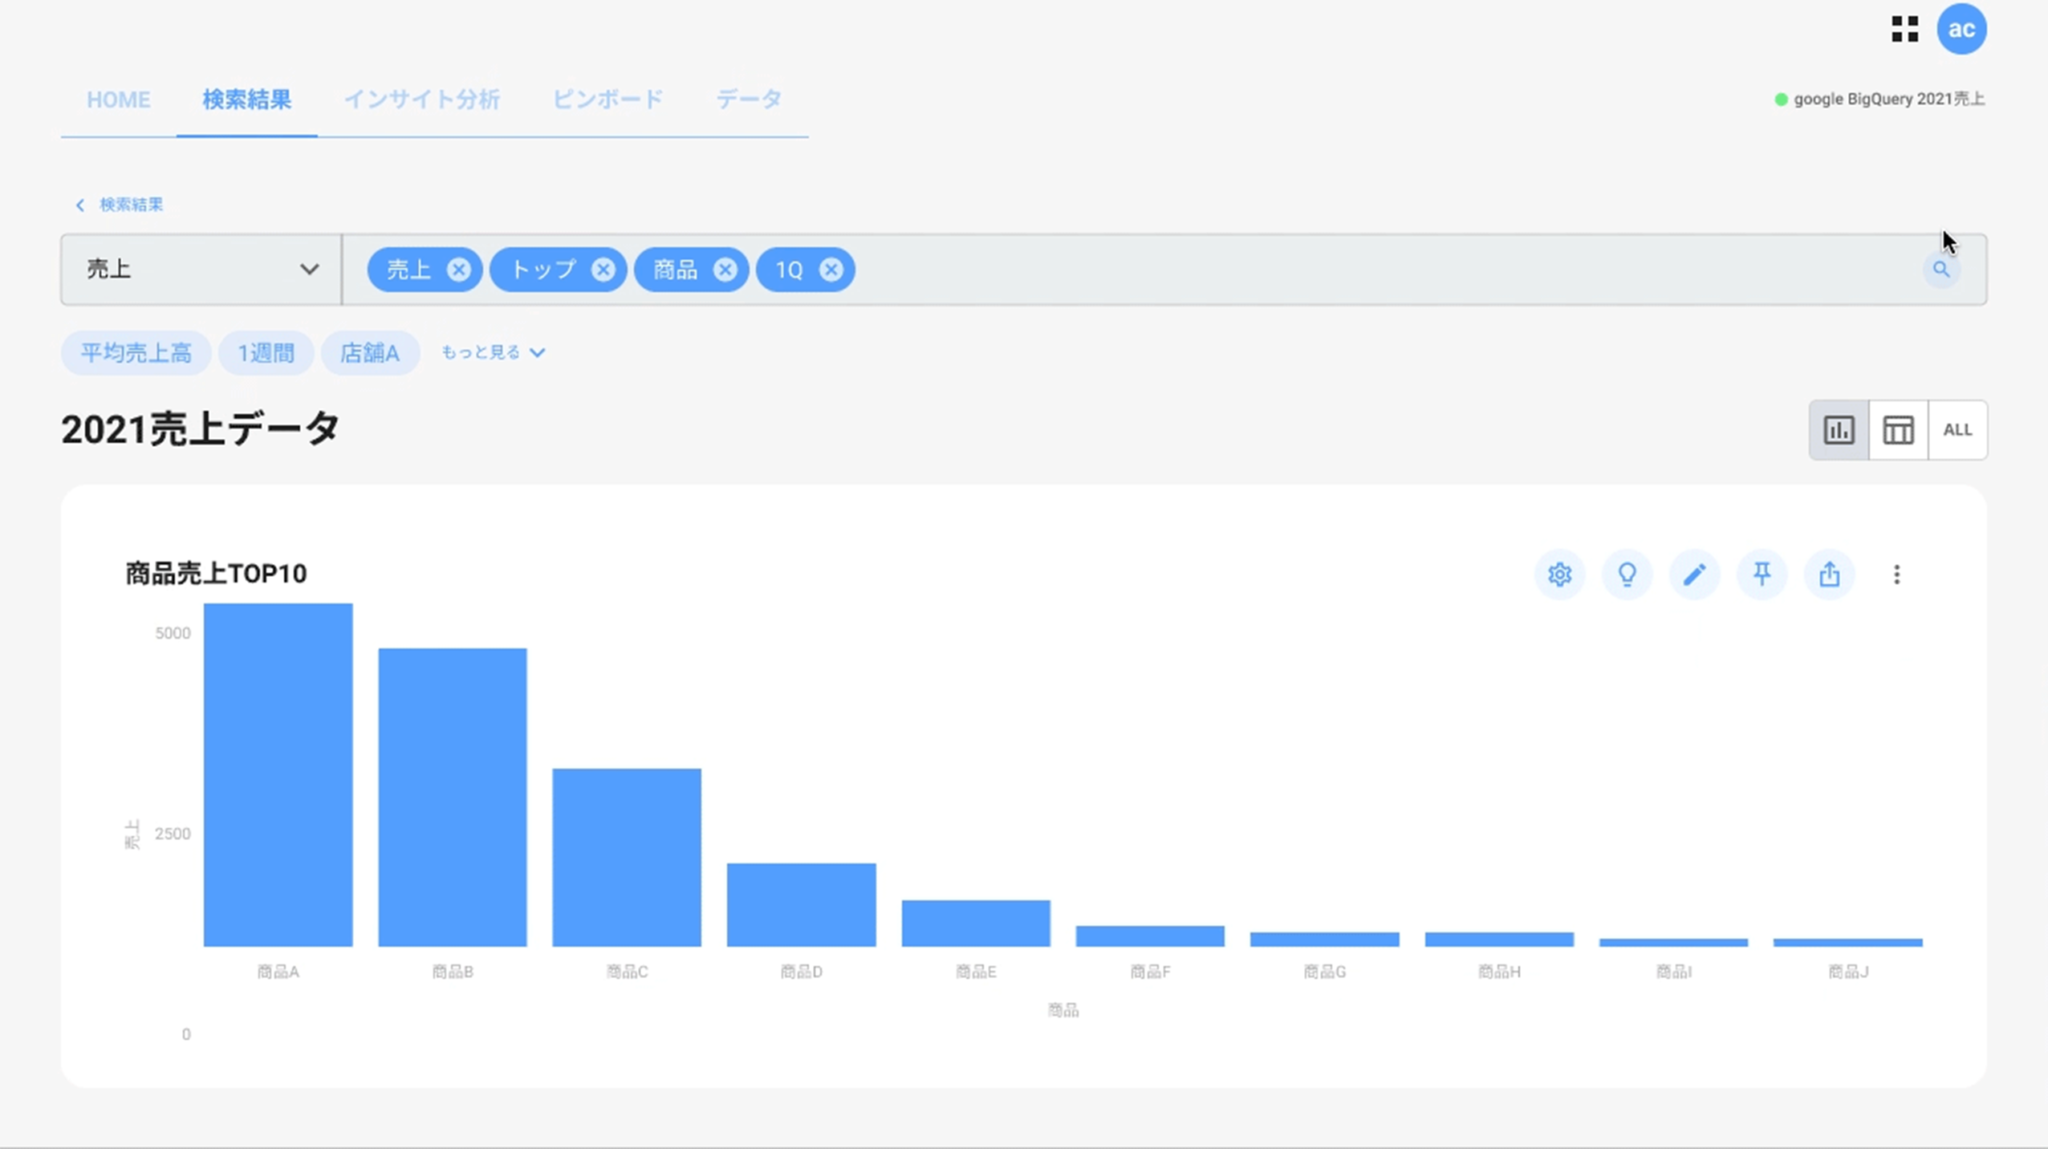
Task: Click the 検索結果 back link
Action: [120, 205]
